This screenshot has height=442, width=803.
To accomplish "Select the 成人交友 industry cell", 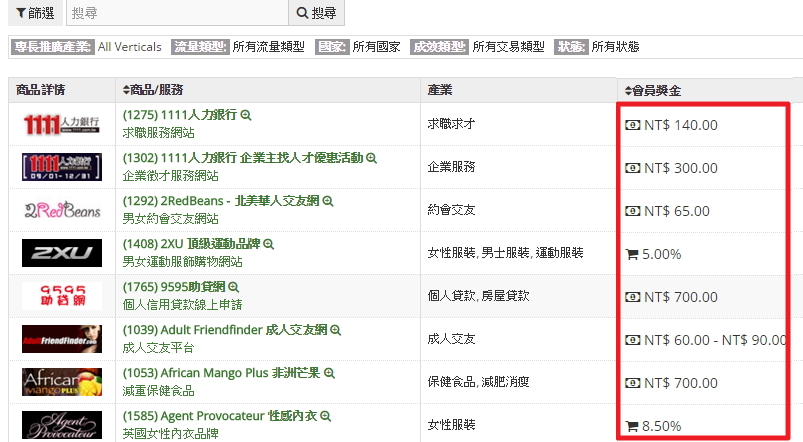I will [x=451, y=339].
